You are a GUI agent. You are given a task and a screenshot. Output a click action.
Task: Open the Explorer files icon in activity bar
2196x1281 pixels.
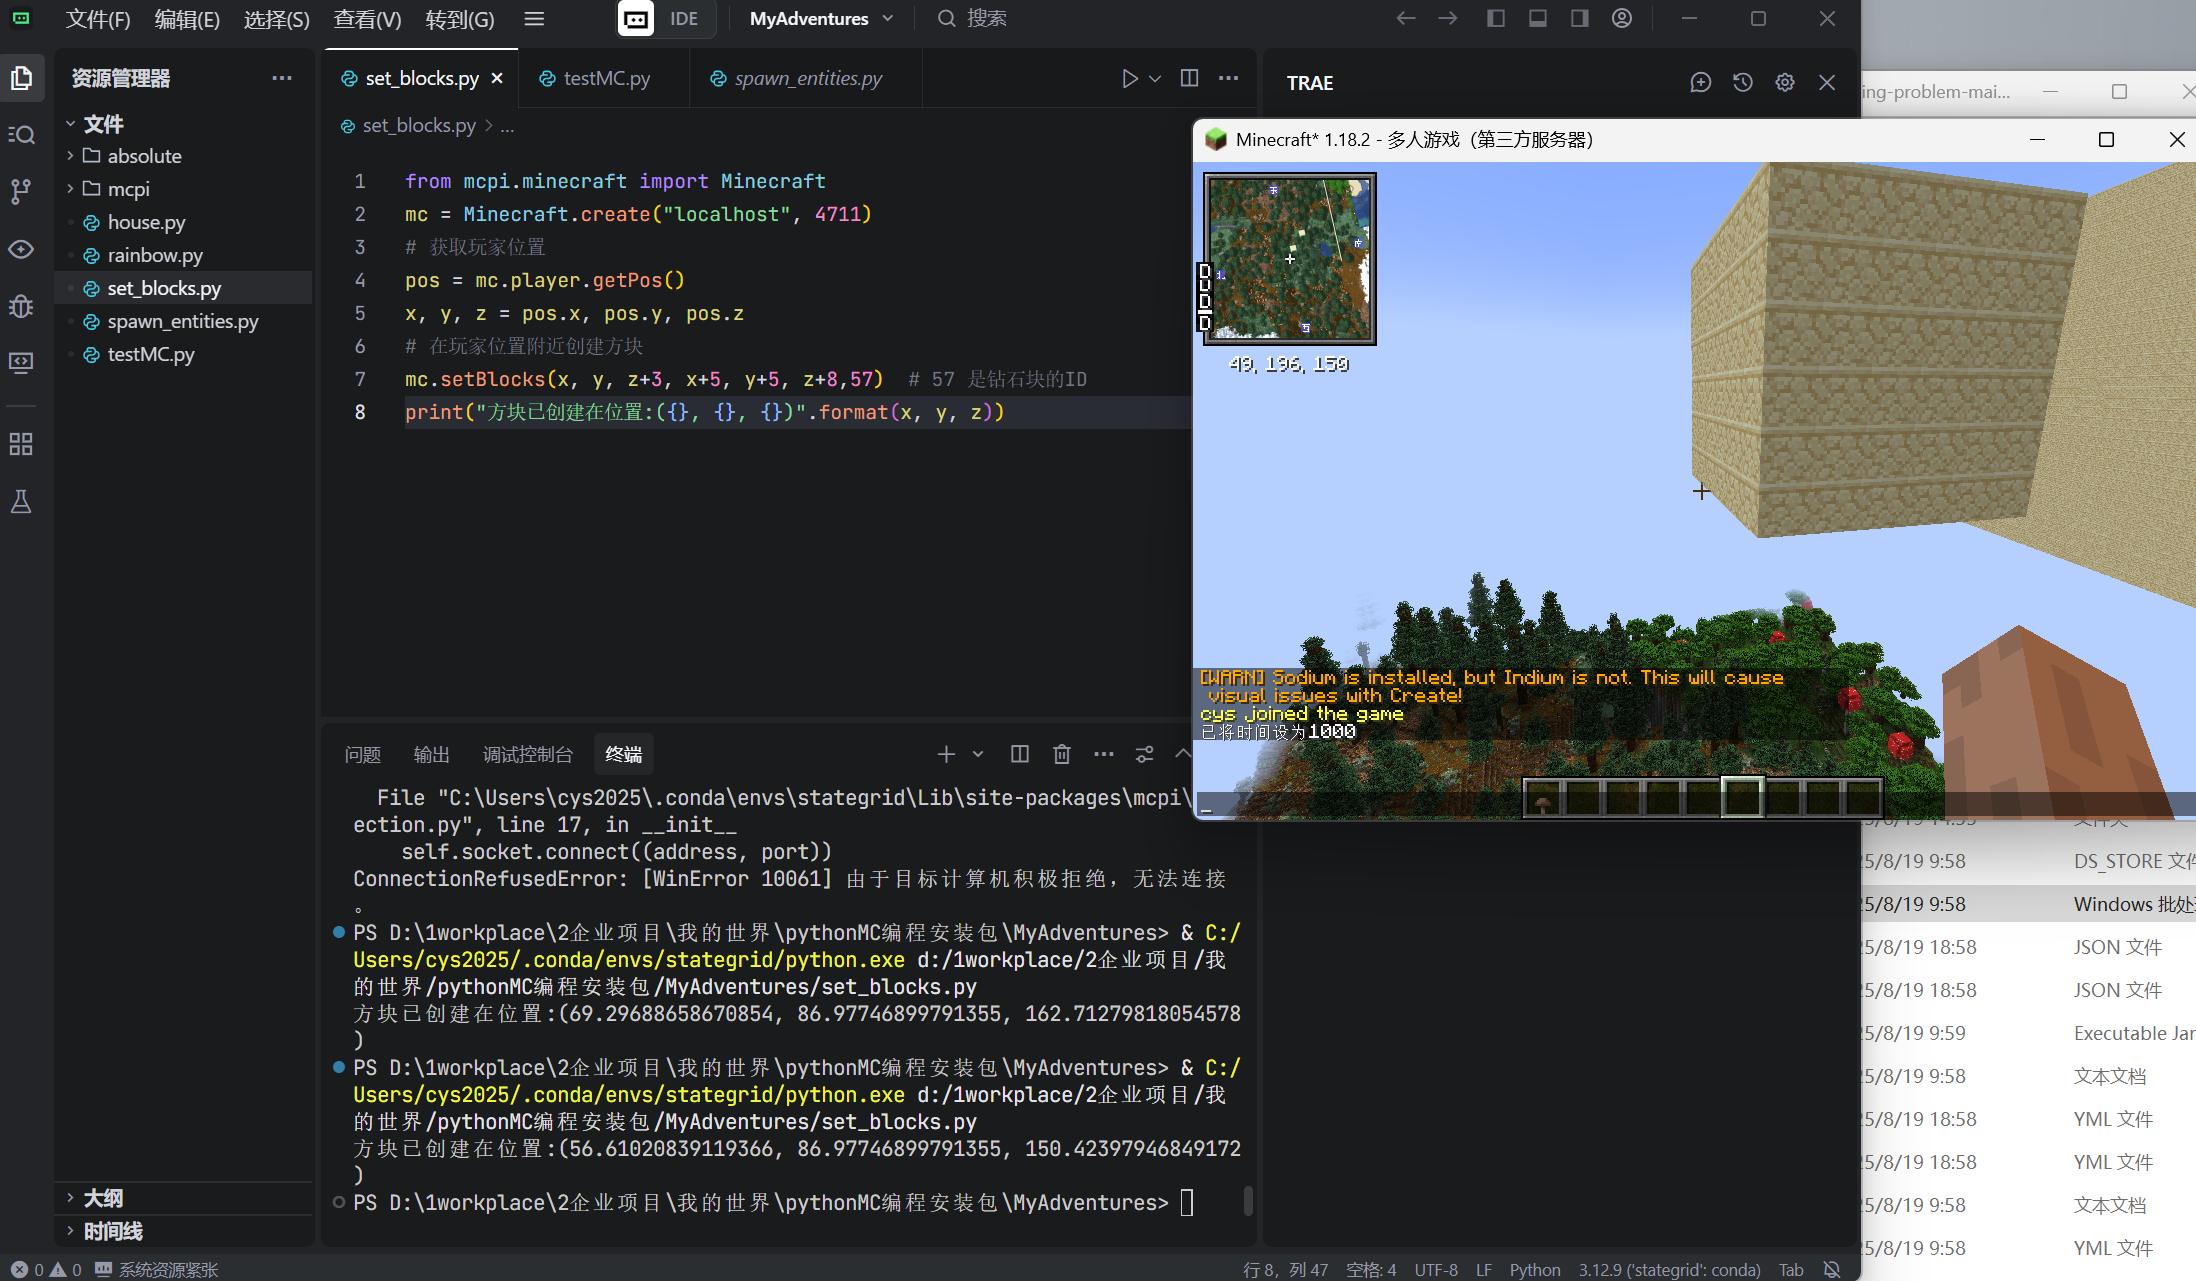pos(21,78)
